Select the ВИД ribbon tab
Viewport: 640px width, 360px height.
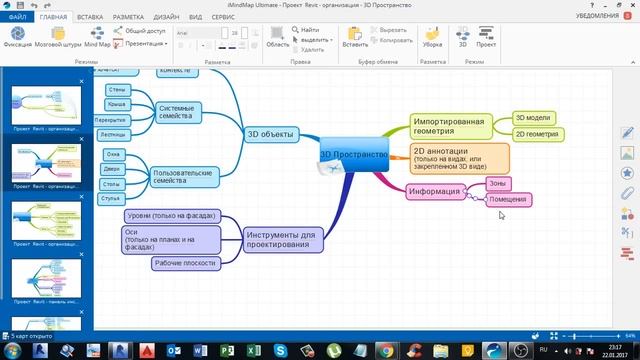(196, 17)
